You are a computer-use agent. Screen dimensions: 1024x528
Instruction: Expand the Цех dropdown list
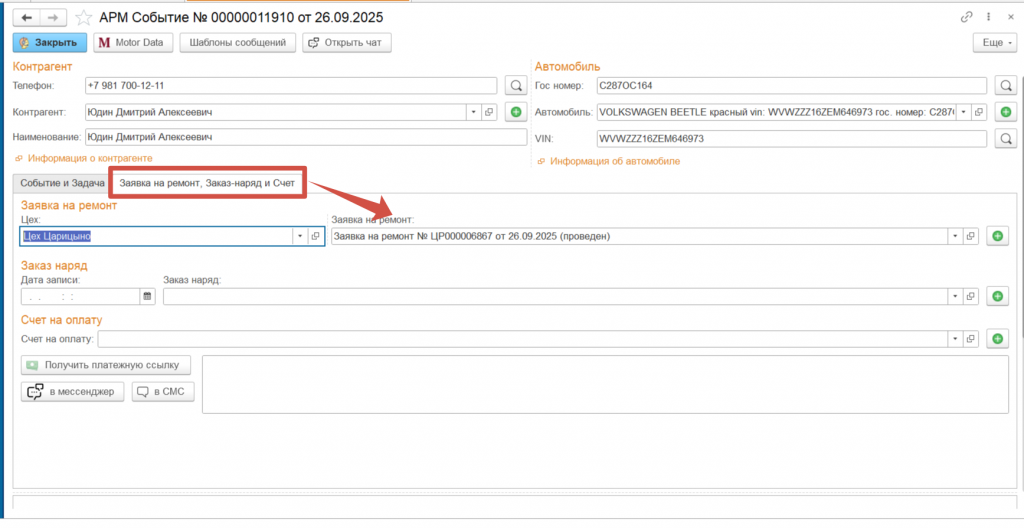tap(299, 236)
